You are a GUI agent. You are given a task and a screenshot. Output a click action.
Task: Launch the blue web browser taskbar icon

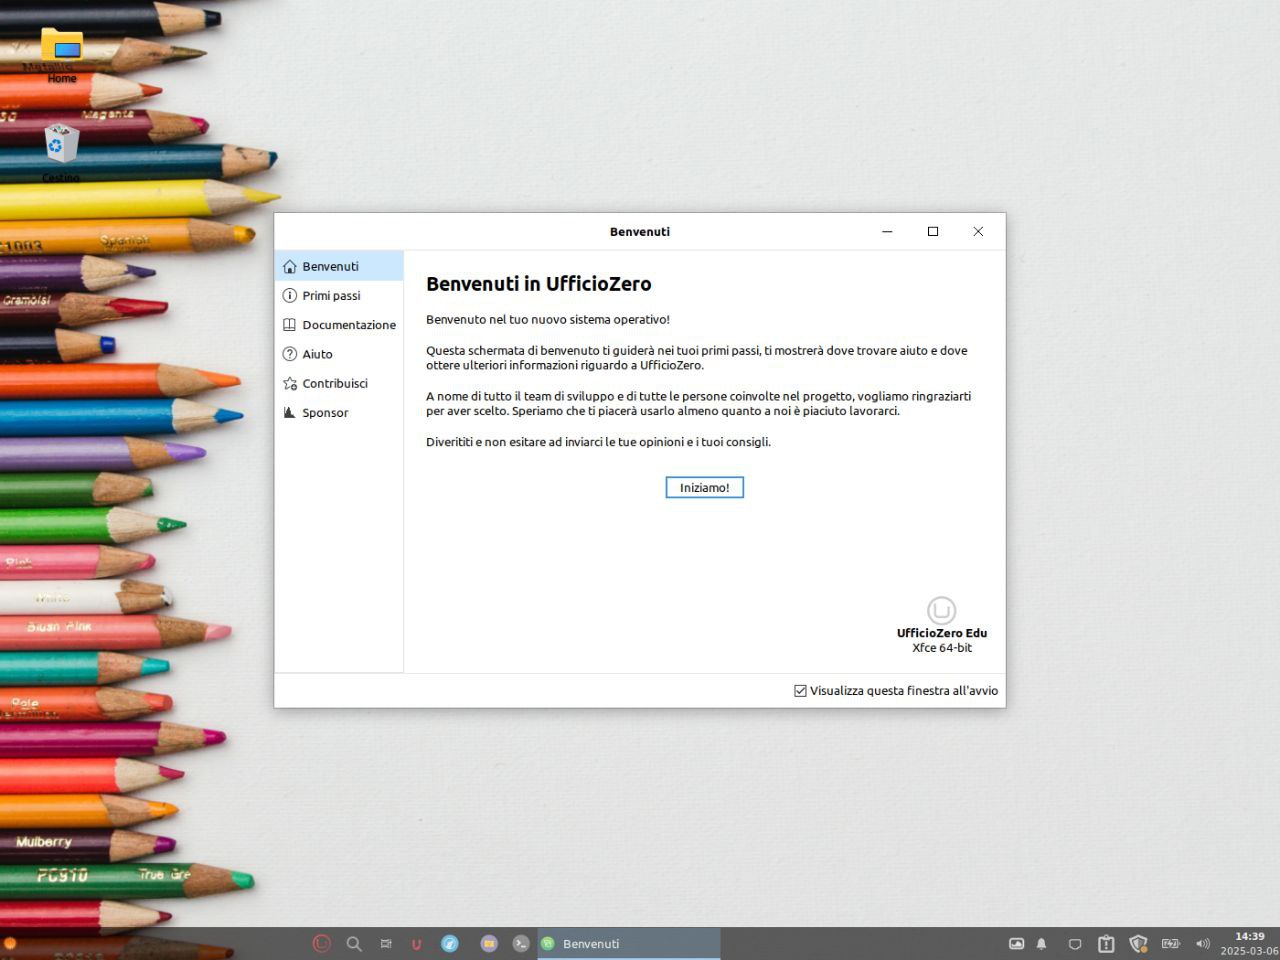click(450, 943)
